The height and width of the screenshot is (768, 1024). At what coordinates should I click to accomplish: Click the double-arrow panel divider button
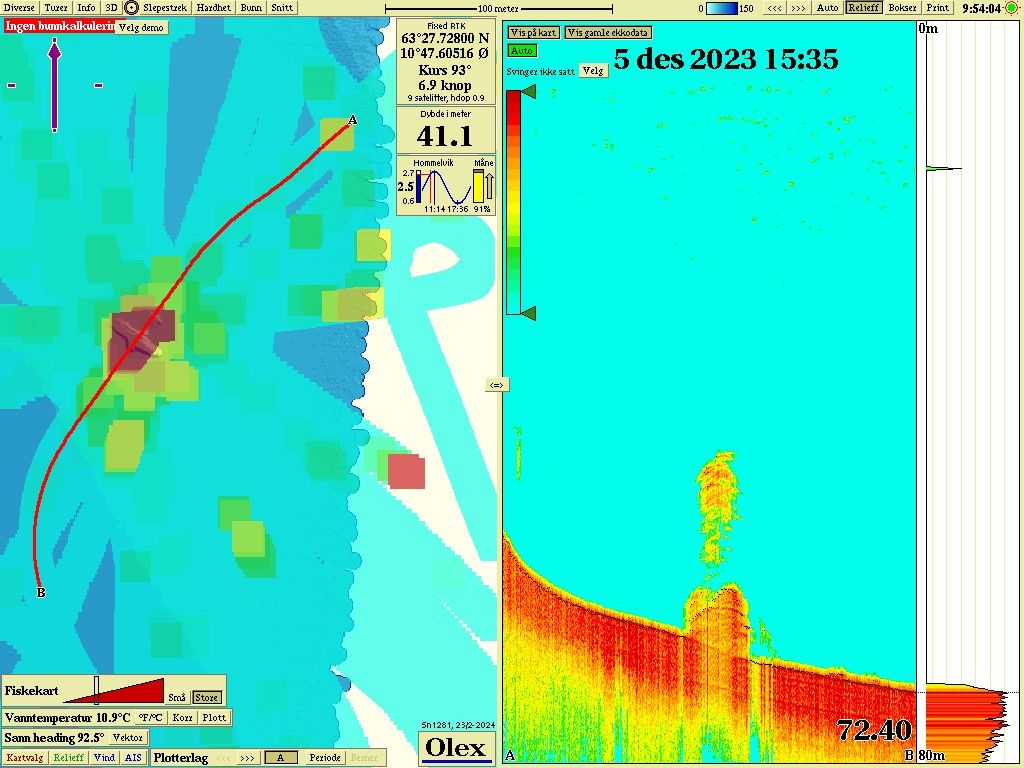point(497,385)
